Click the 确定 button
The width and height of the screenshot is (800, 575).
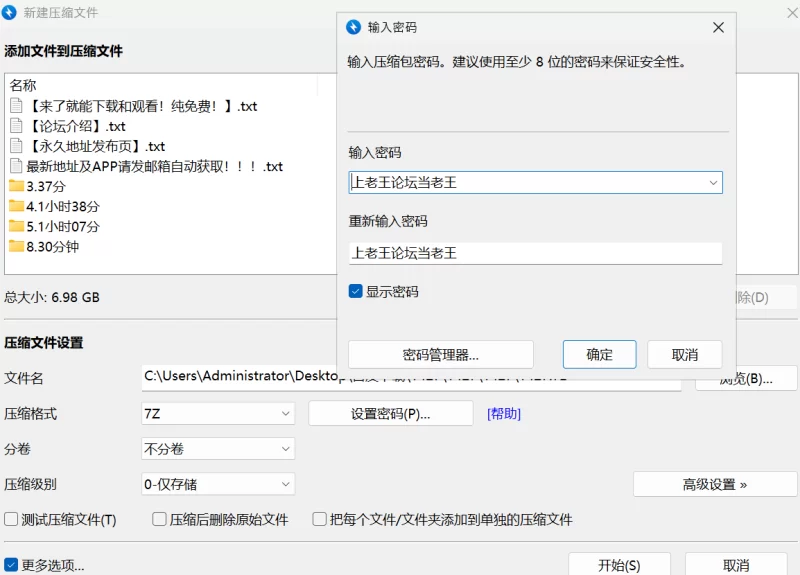tap(600, 354)
